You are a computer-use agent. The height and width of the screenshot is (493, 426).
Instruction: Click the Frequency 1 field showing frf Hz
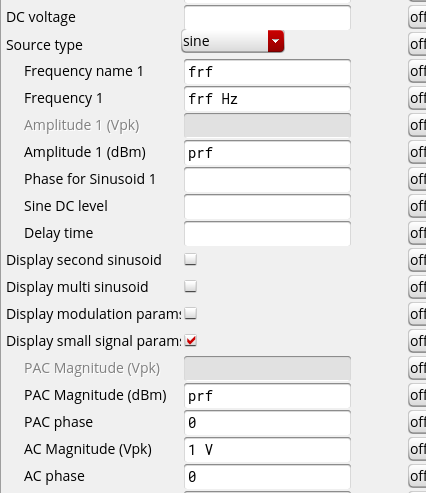[267, 99]
